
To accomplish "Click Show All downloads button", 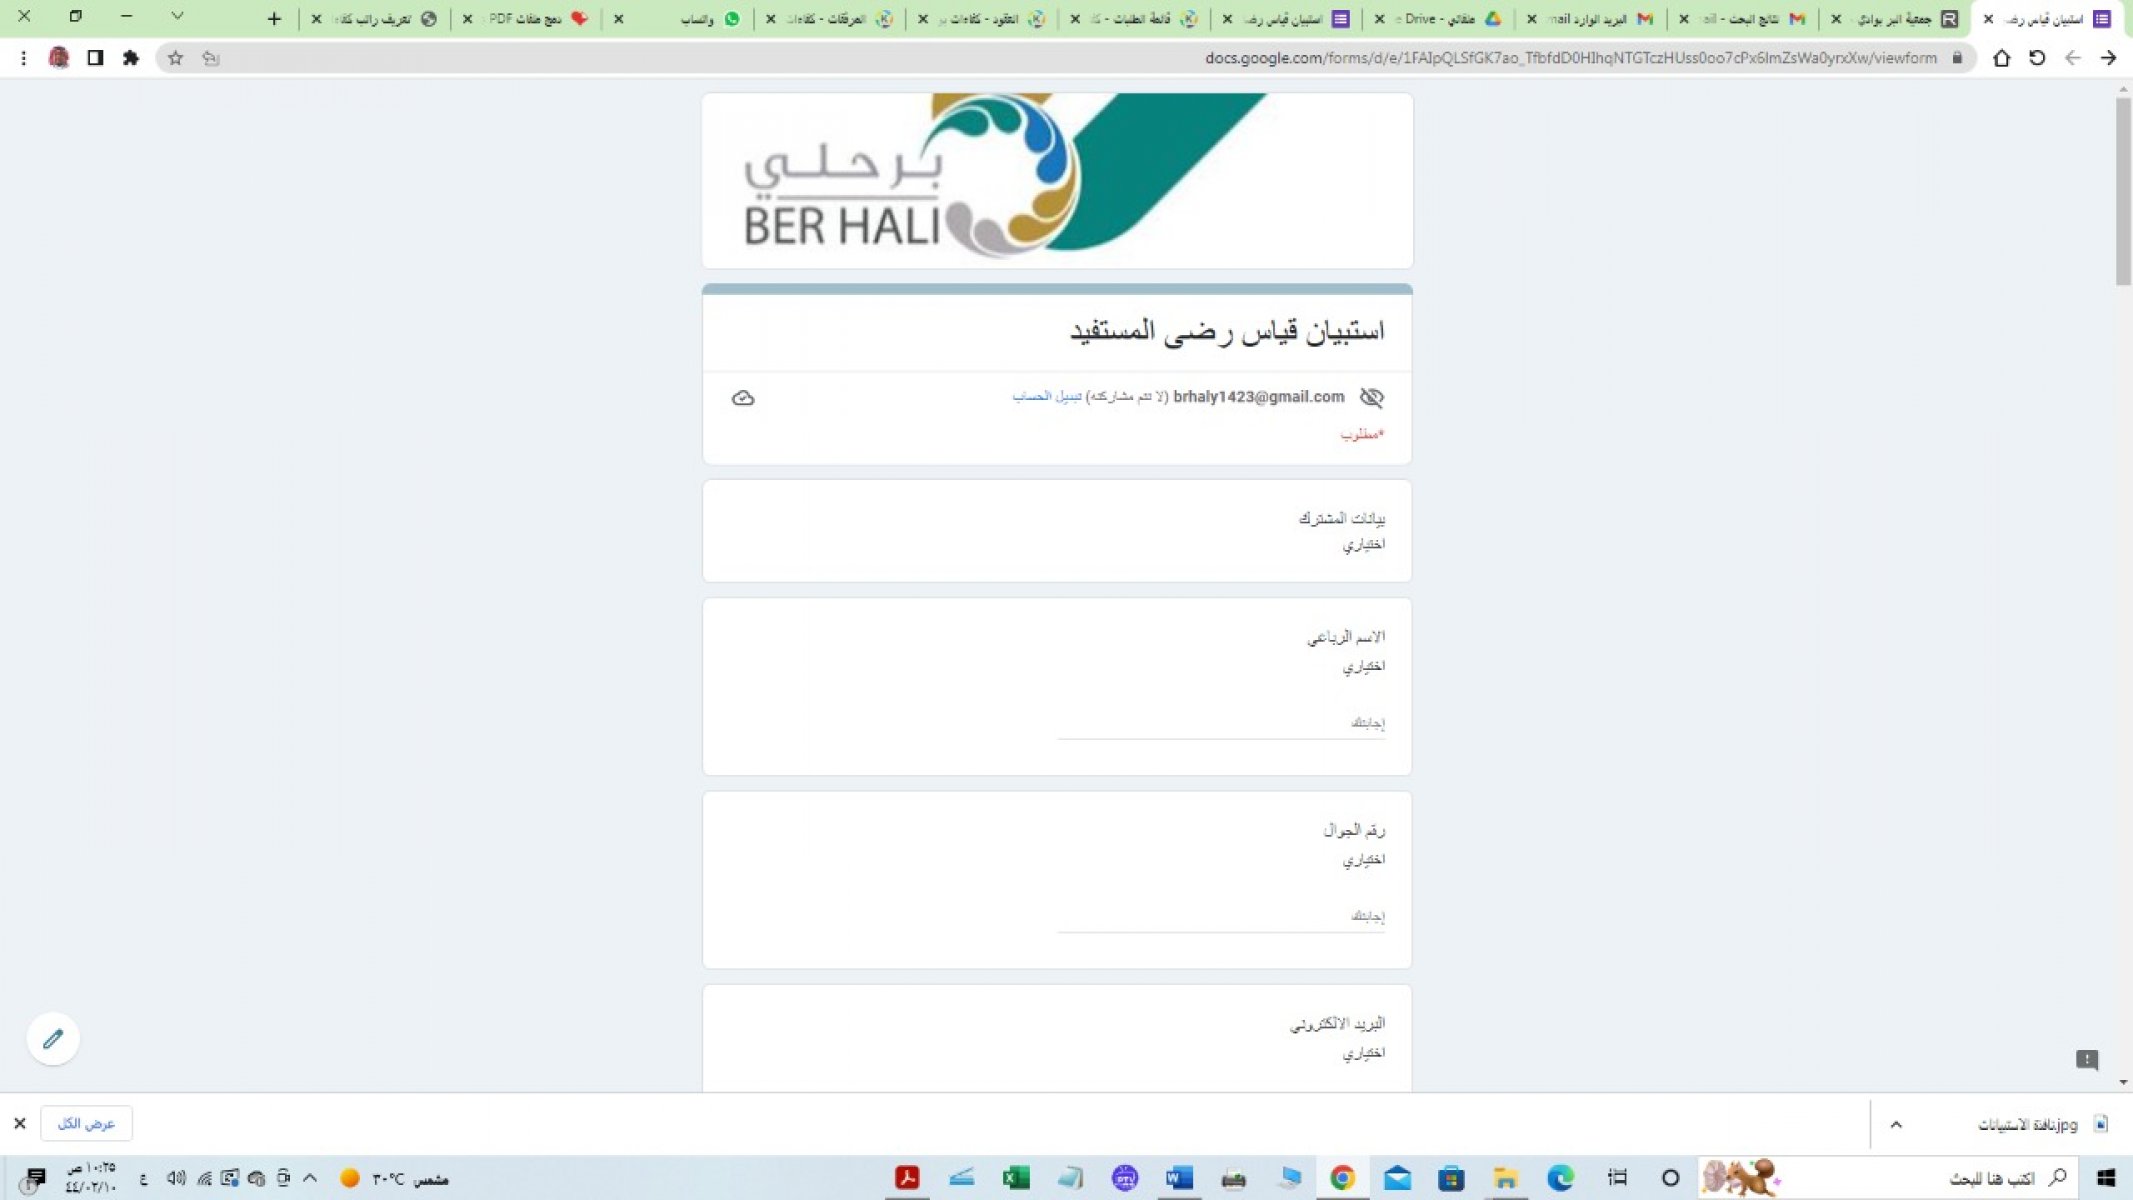I will pos(86,1124).
